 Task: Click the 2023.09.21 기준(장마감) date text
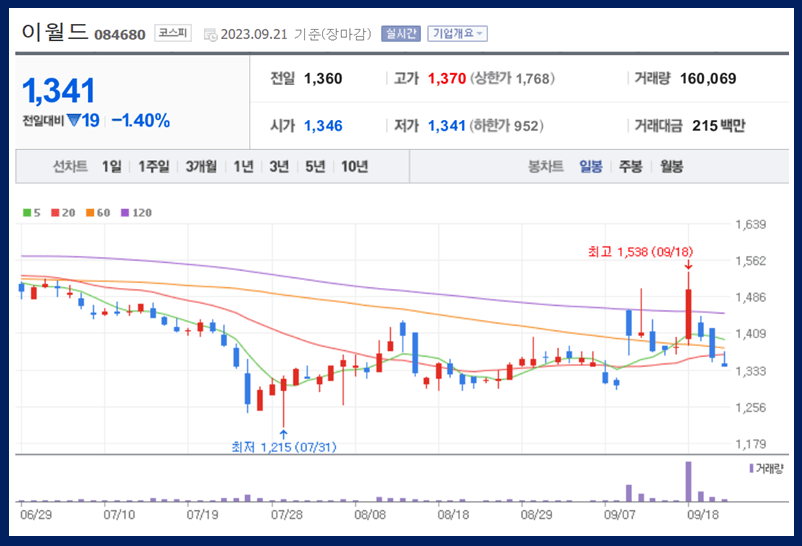coord(296,34)
